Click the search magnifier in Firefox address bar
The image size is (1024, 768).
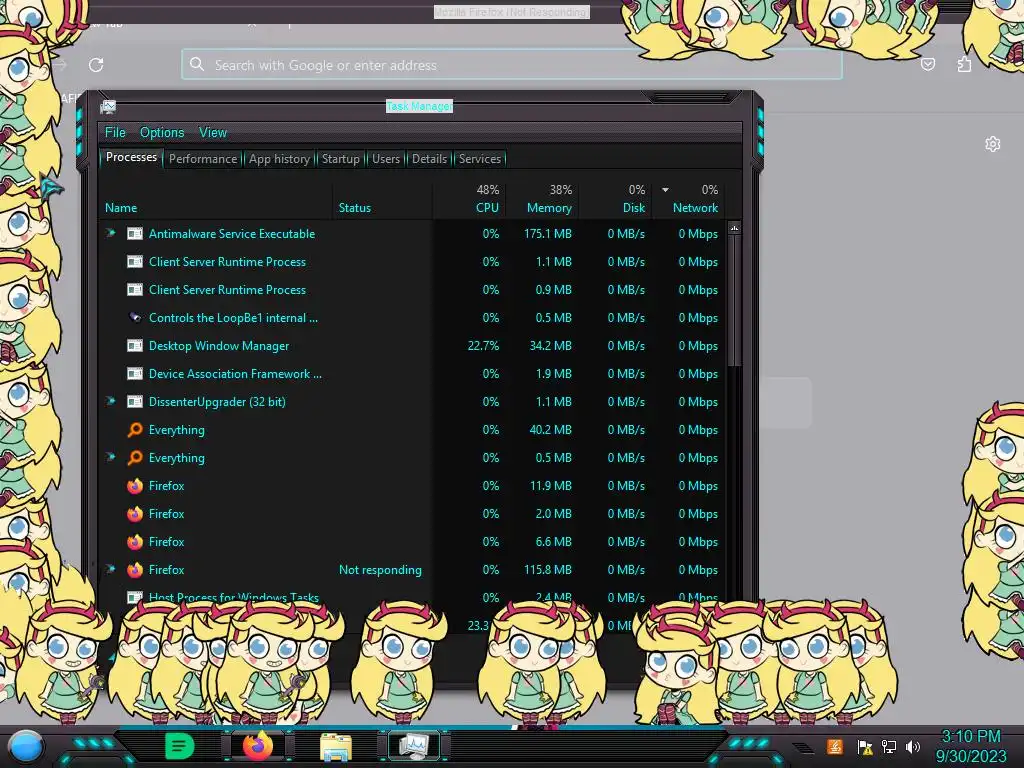click(197, 64)
